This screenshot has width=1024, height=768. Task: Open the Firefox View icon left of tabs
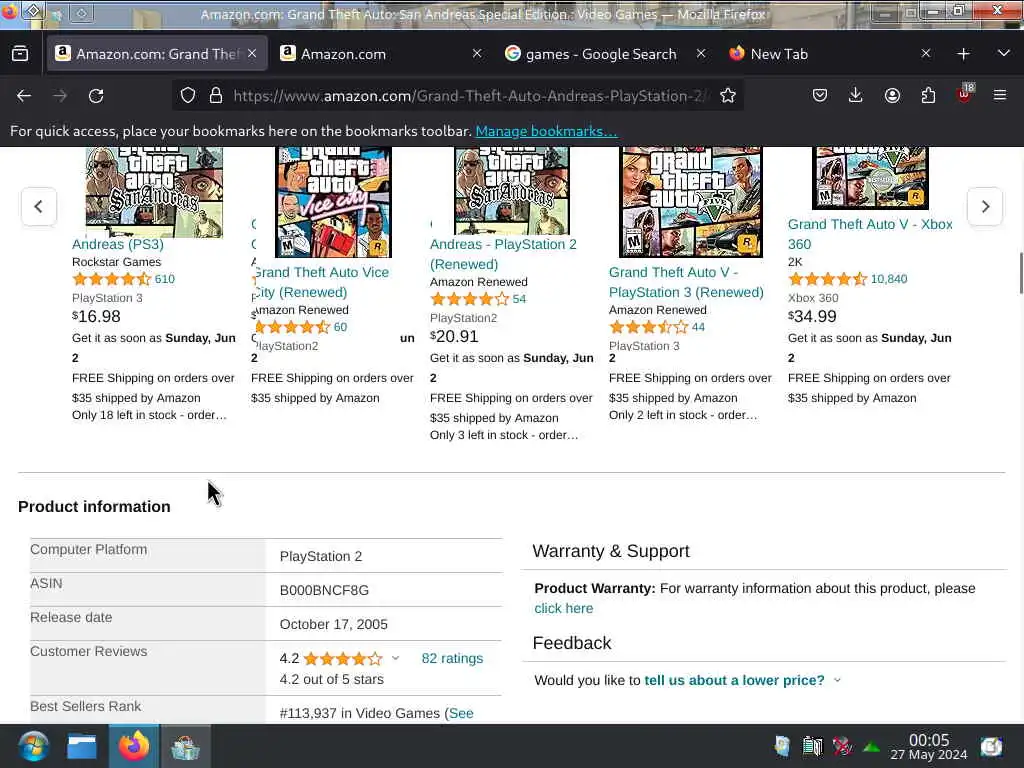(x=20, y=54)
